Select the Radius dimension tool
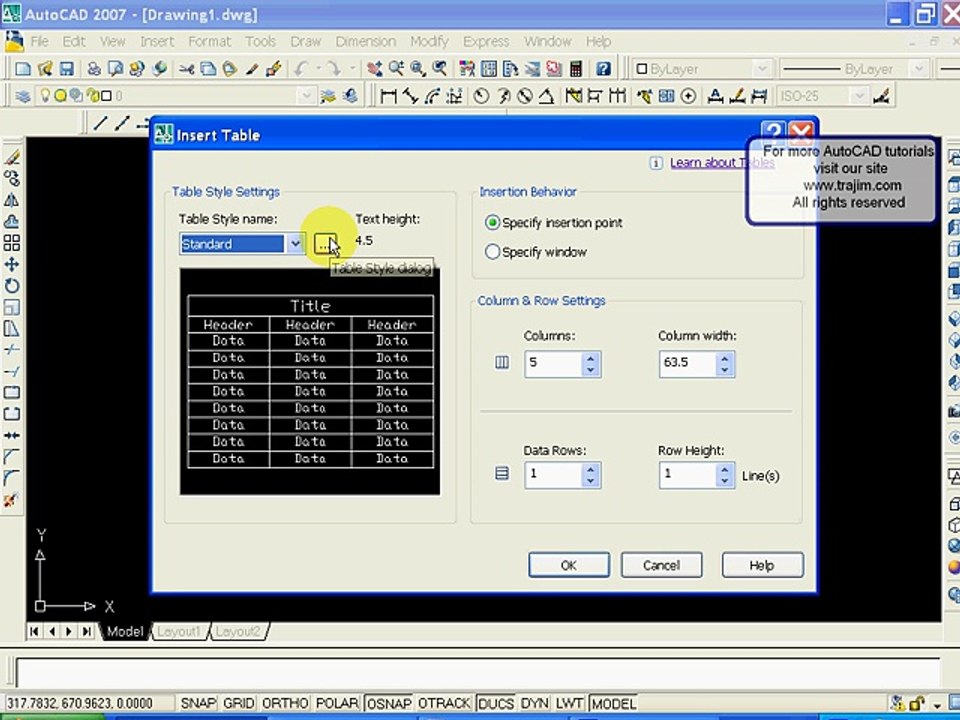The height and width of the screenshot is (720, 960). coord(481,96)
